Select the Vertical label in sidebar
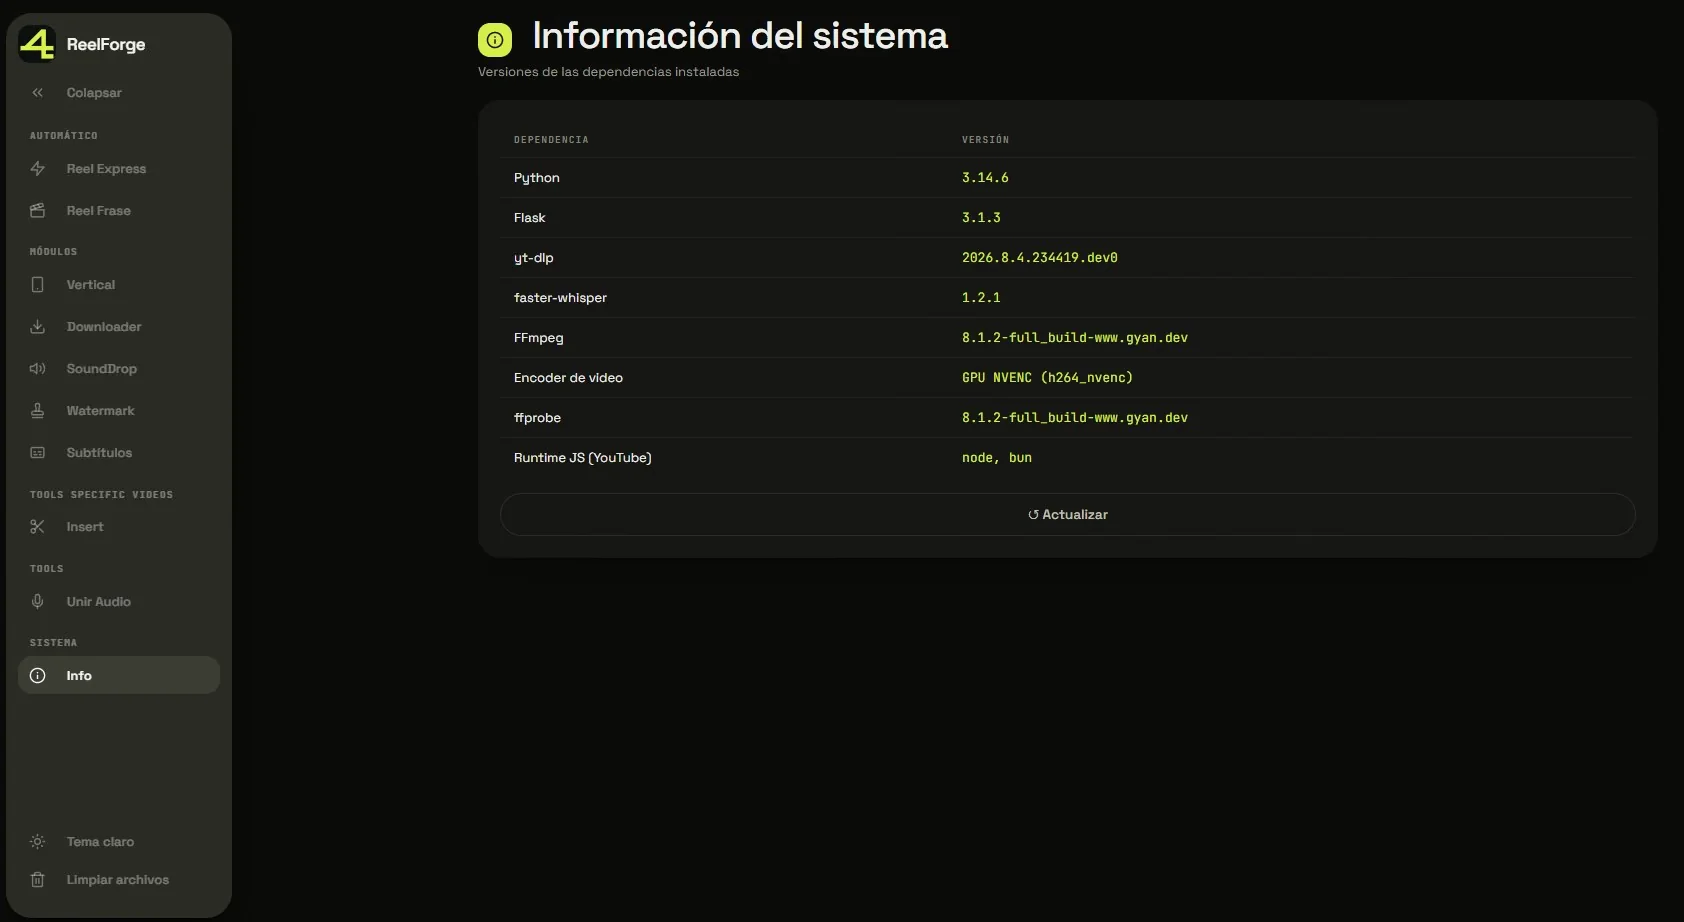This screenshot has width=1684, height=922. click(x=90, y=285)
